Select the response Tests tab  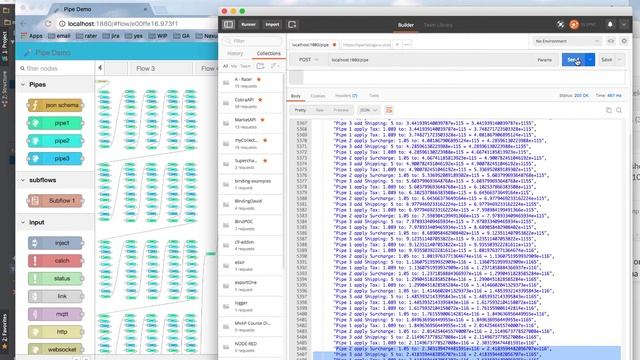point(374,96)
